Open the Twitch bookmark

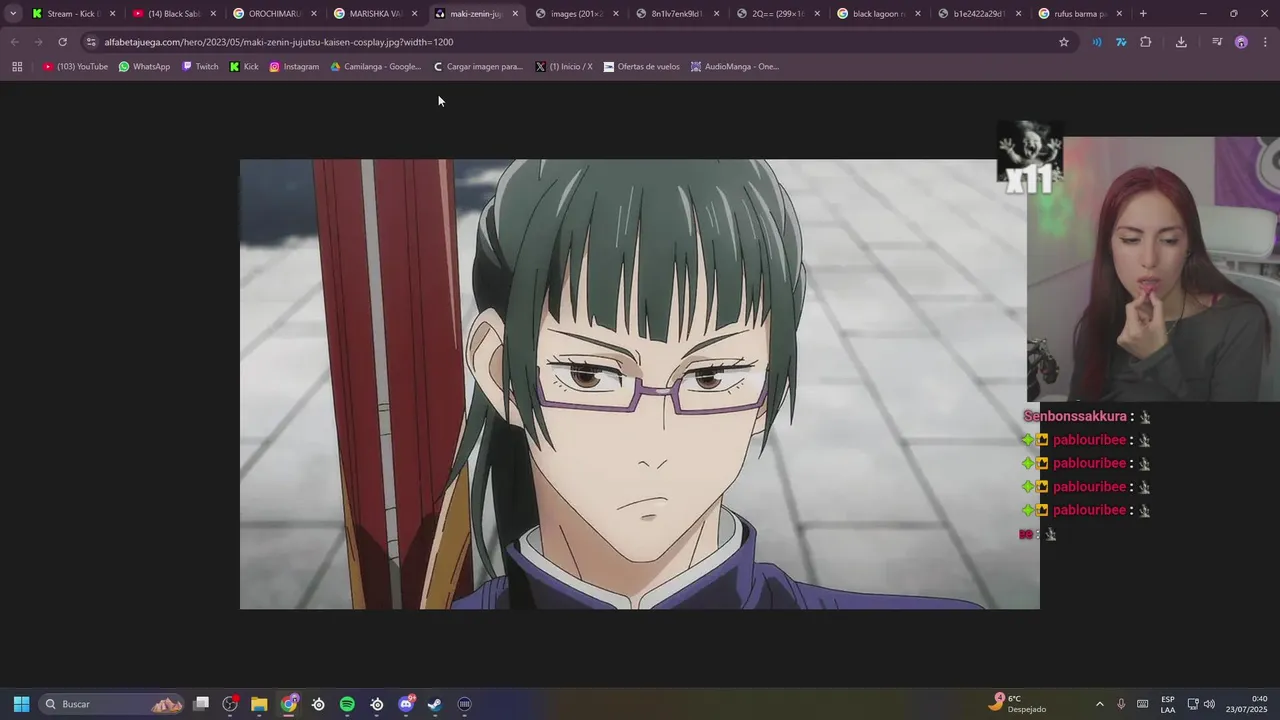pos(200,67)
